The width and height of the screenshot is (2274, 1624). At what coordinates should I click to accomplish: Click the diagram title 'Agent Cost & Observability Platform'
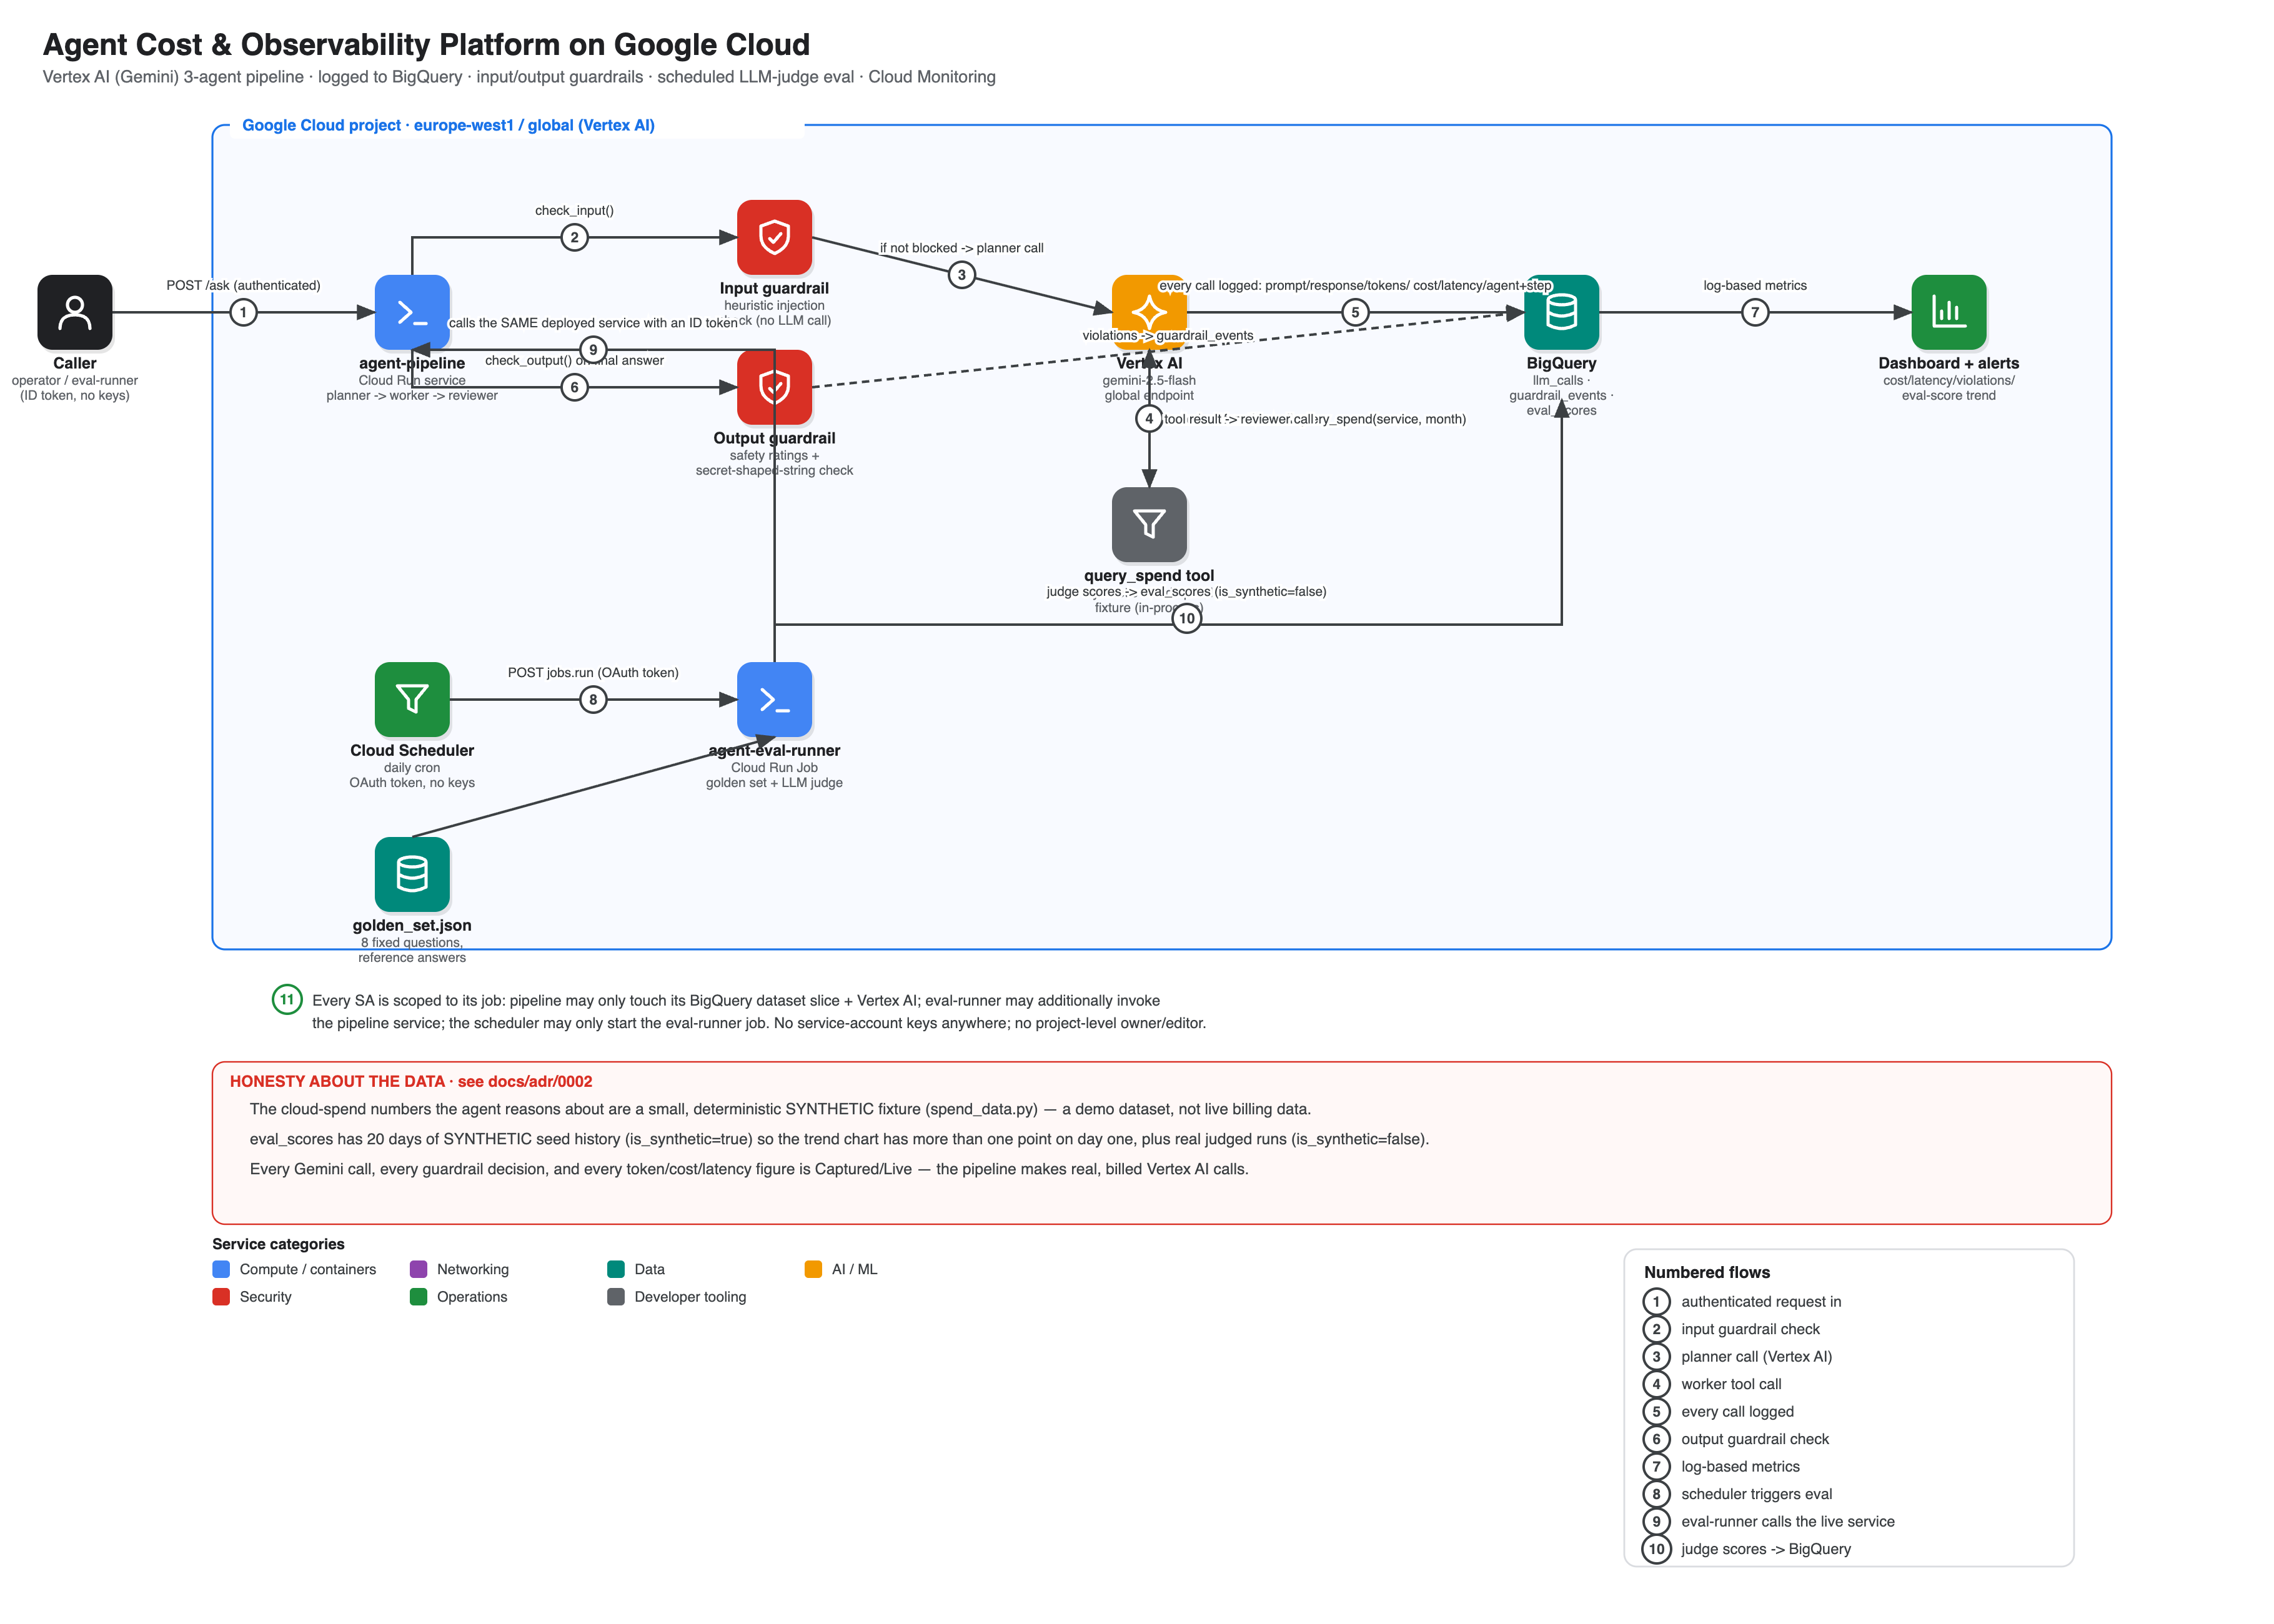[x=426, y=45]
